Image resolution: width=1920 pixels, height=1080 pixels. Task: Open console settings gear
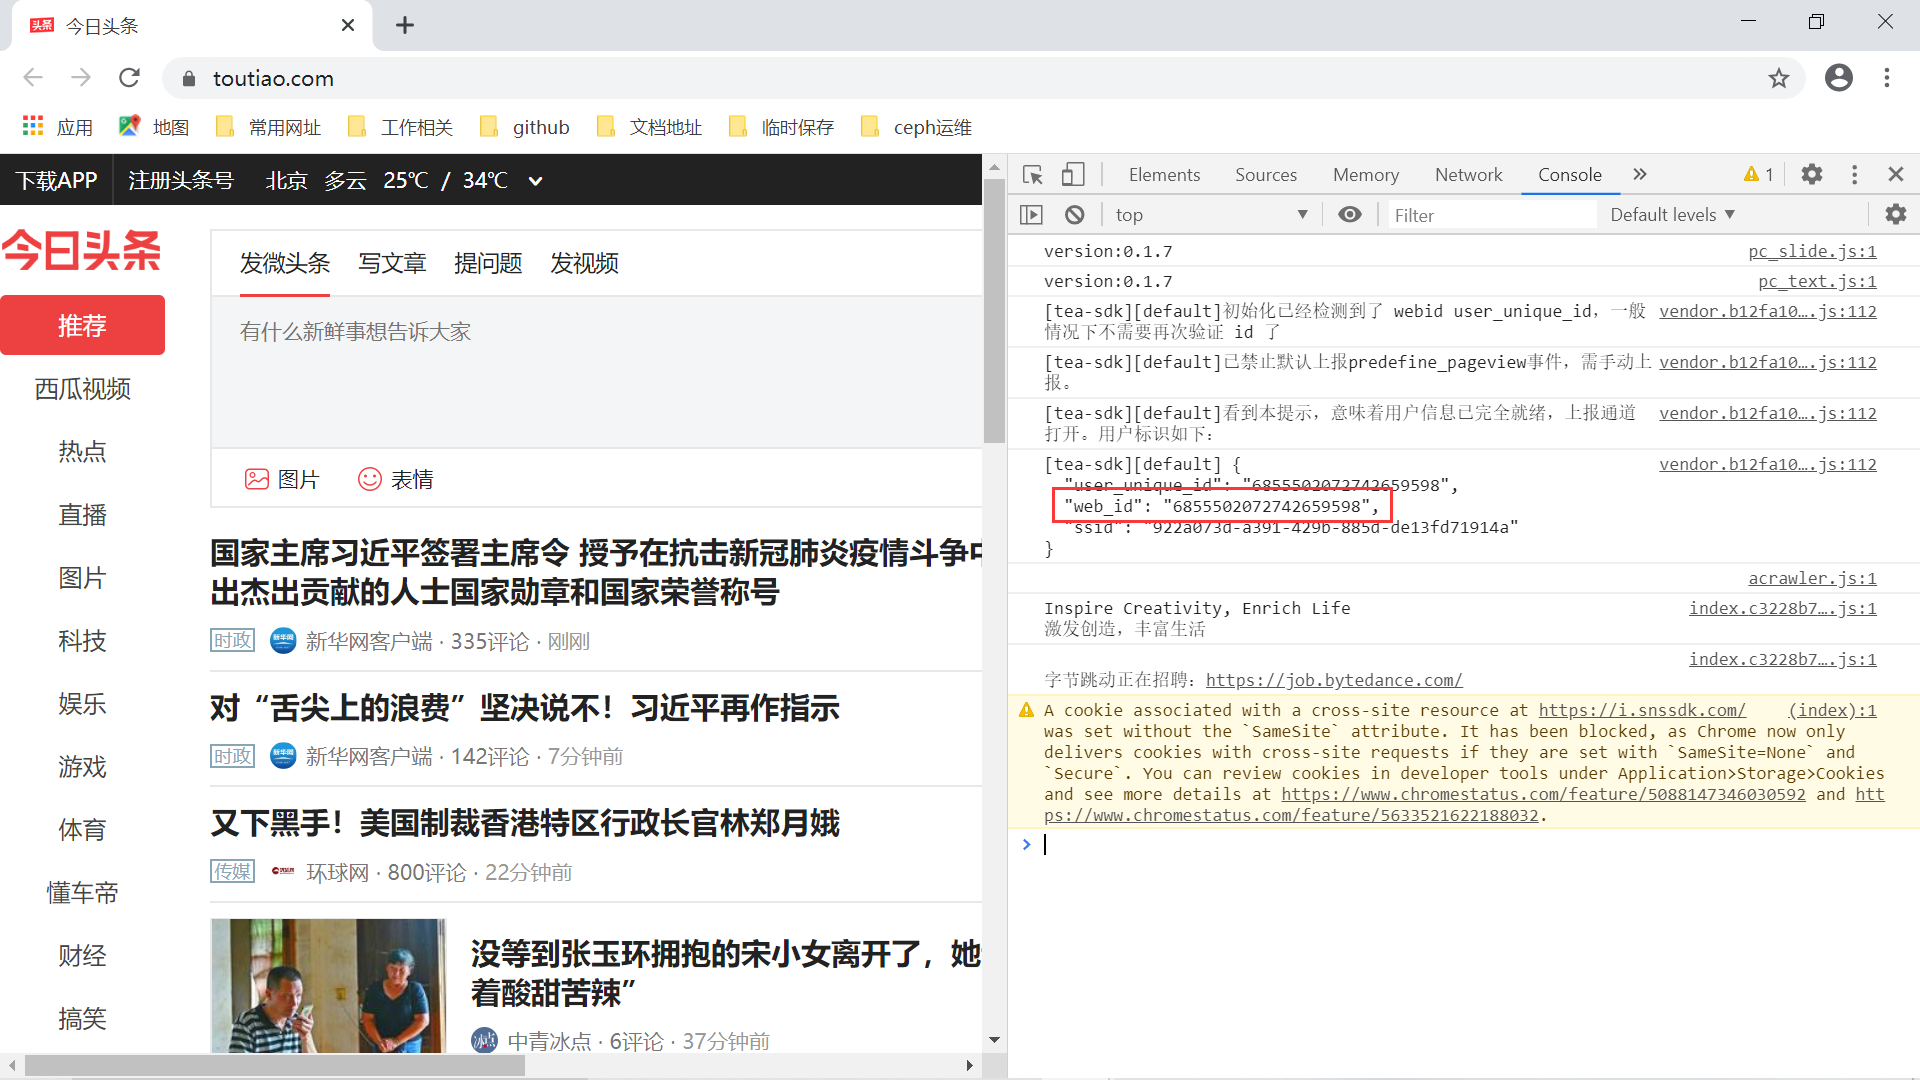pos(1896,214)
